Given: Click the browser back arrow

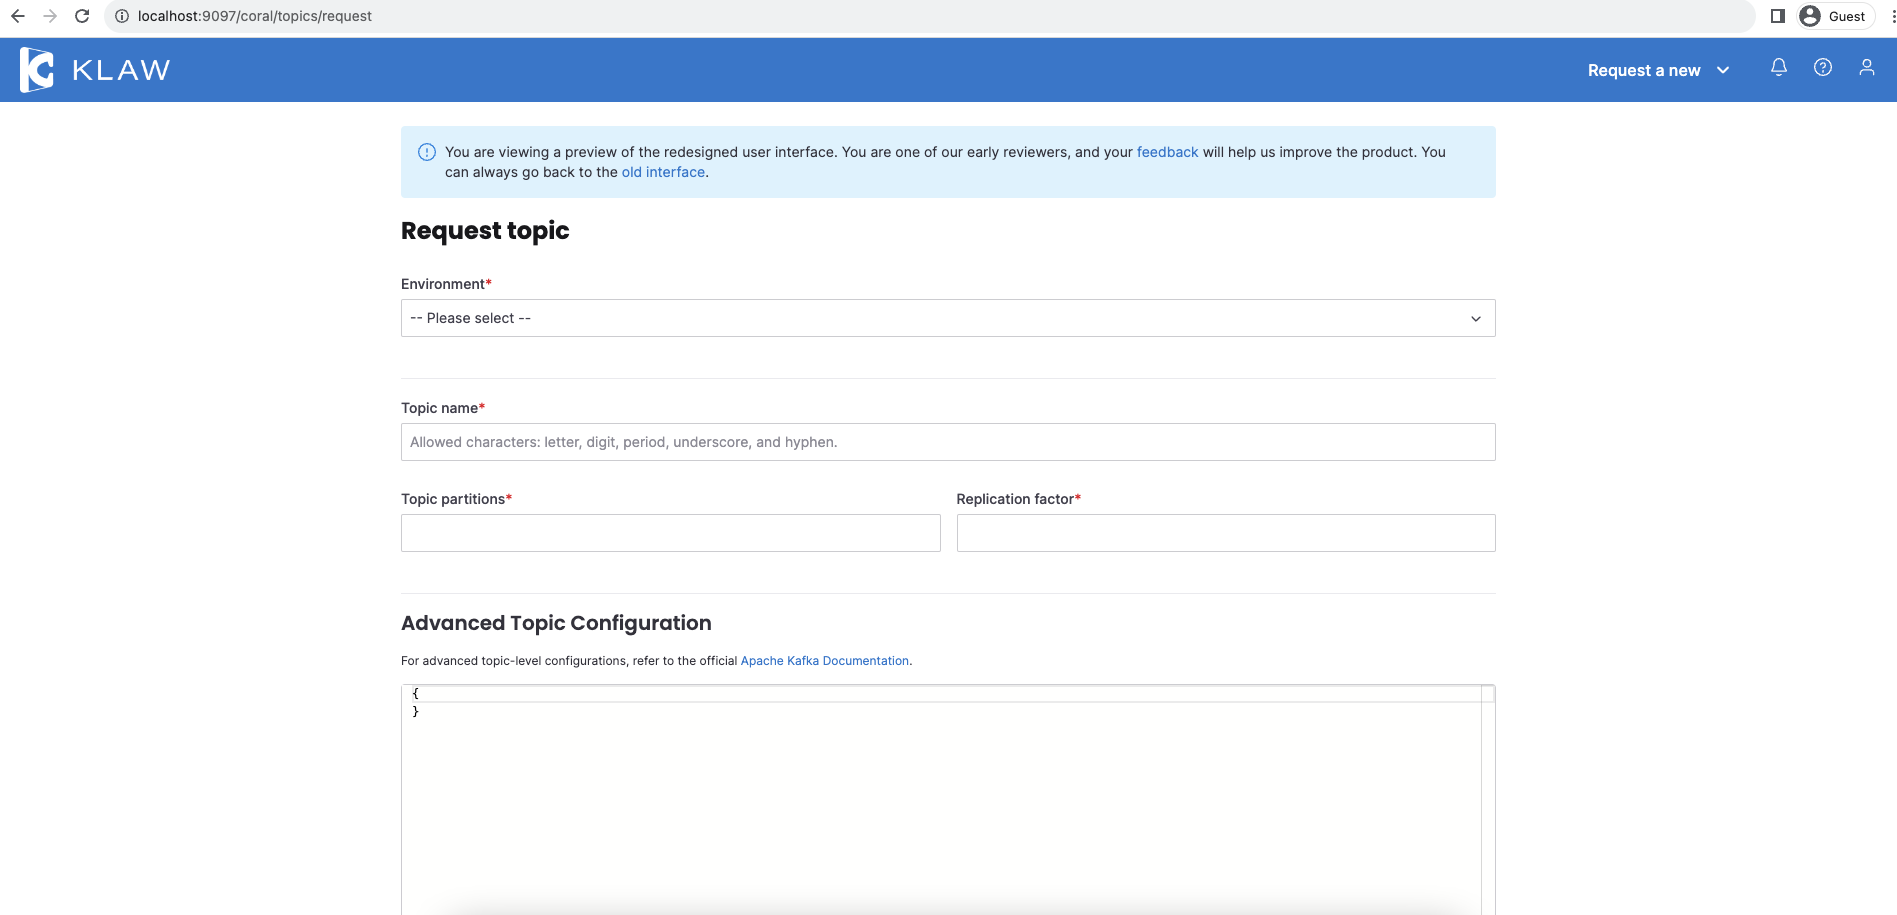Looking at the screenshot, I should [20, 16].
